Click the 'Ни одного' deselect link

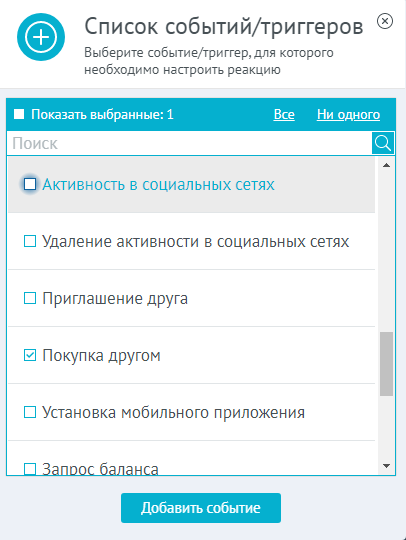[x=348, y=114]
